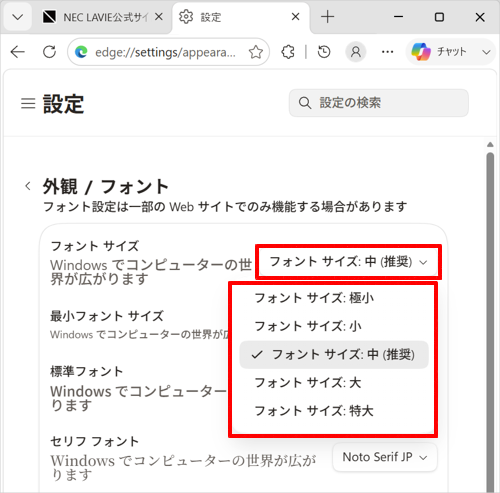This screenshot has width=500, height=493.
Task: Open the settings hamburger menu
Action: pos(28,103)
